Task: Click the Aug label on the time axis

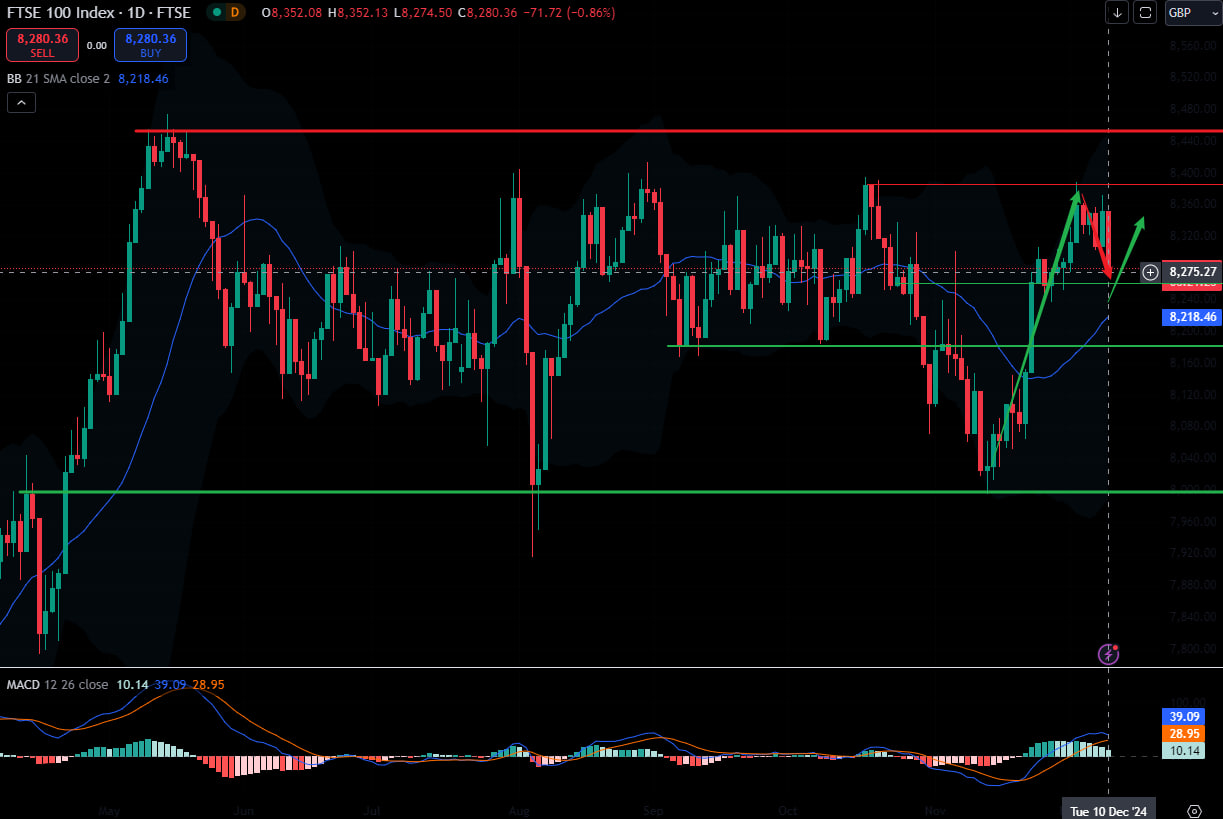Action: [518, 809]
